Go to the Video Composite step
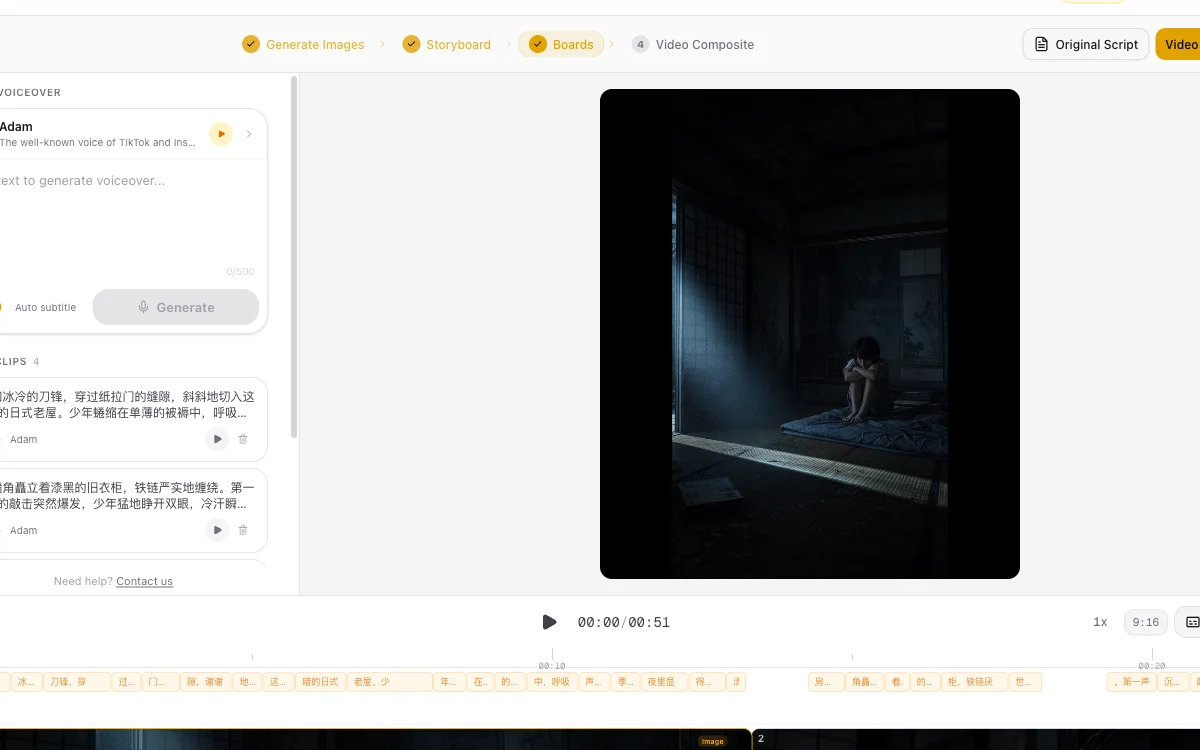1200x750 pixels. click(x=693, y=44)
